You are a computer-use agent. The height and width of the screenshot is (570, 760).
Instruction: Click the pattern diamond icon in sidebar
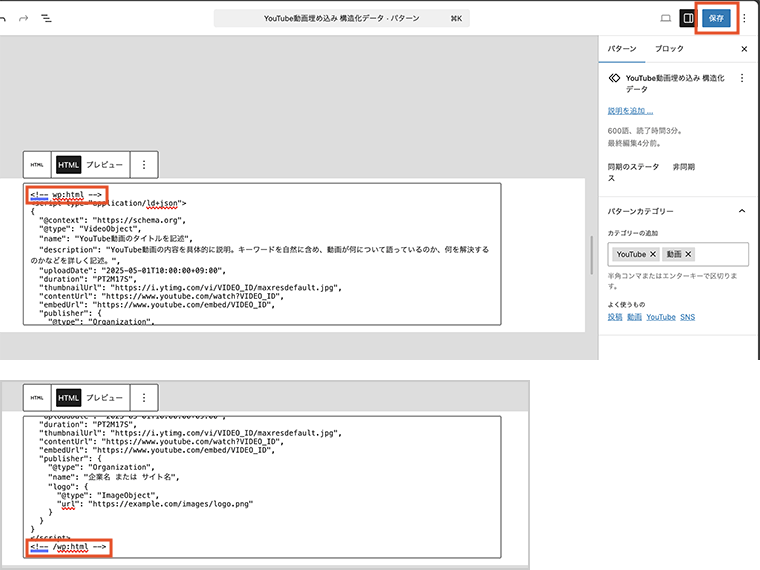tap(614, 78)
